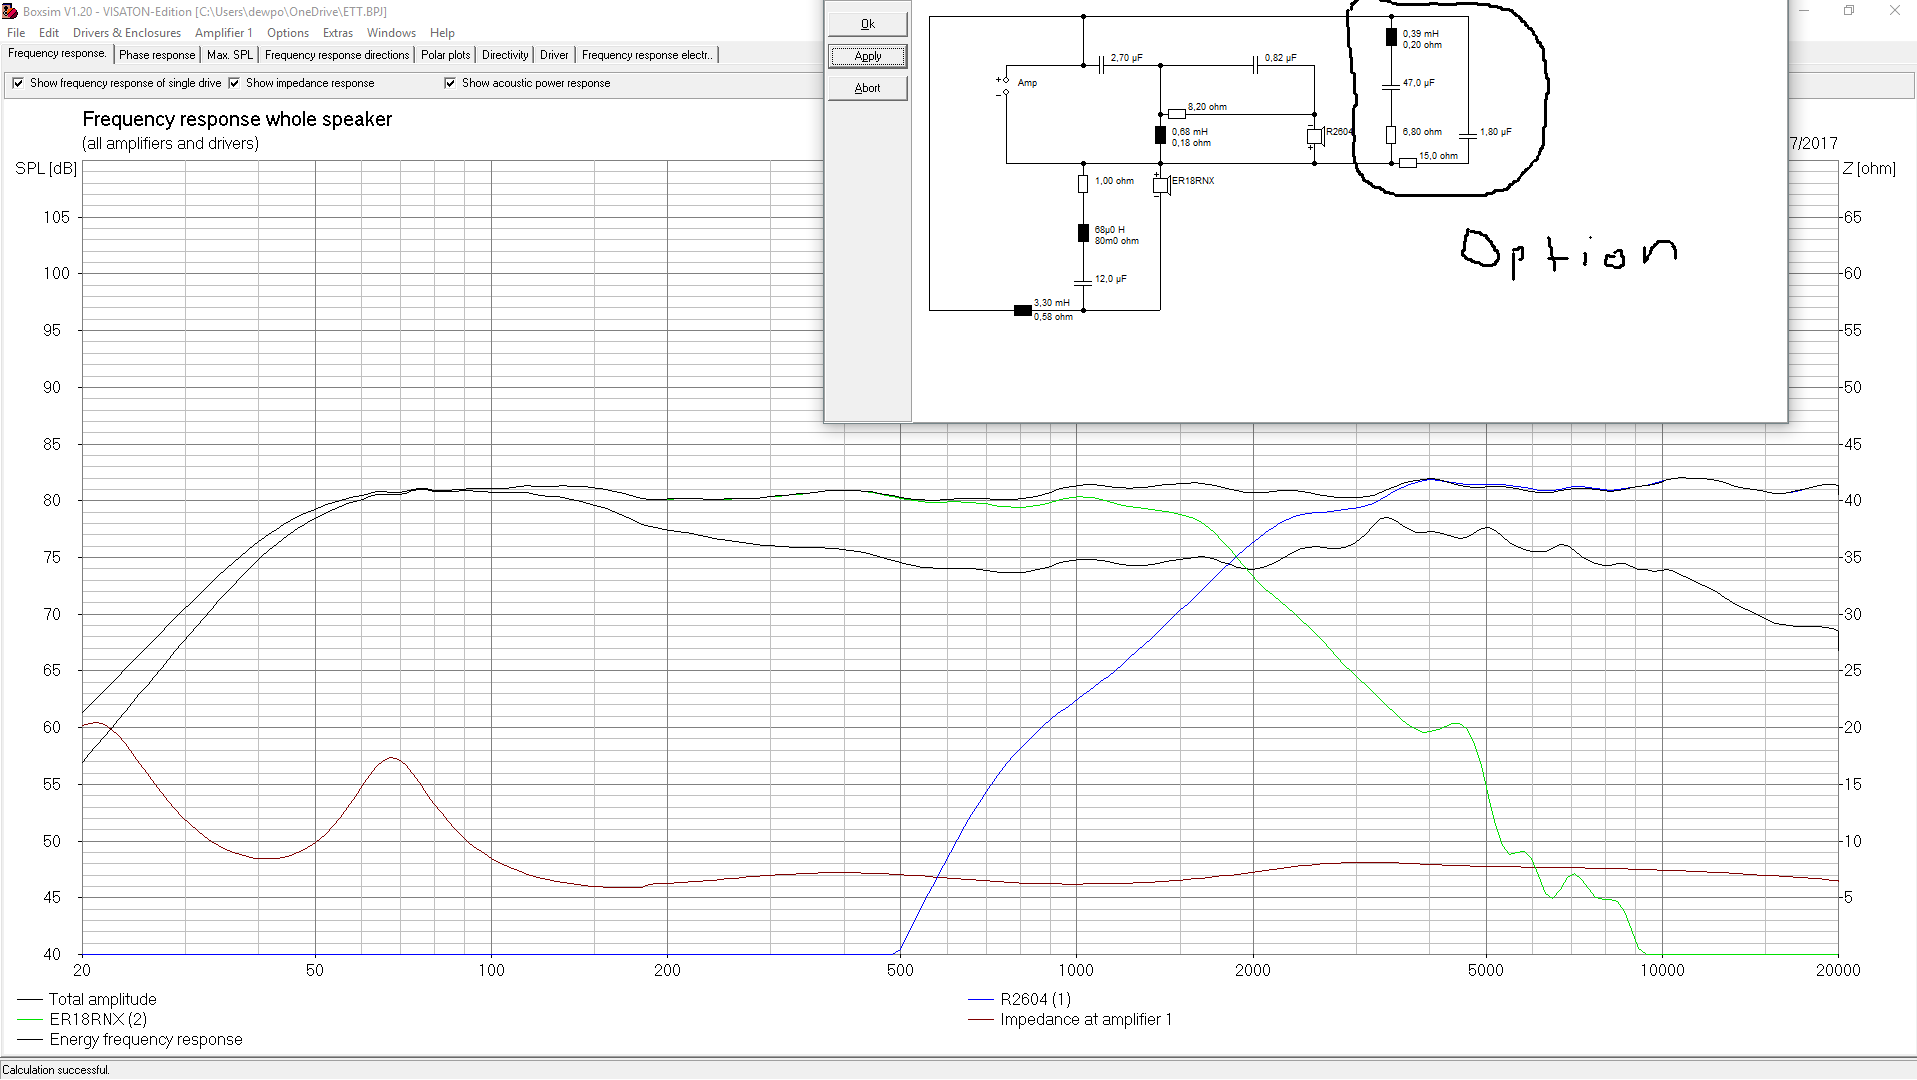Click the 1000 Hz frequency axis label
Viewport: 1917px width, 1080px height.
click(1076, 970)
